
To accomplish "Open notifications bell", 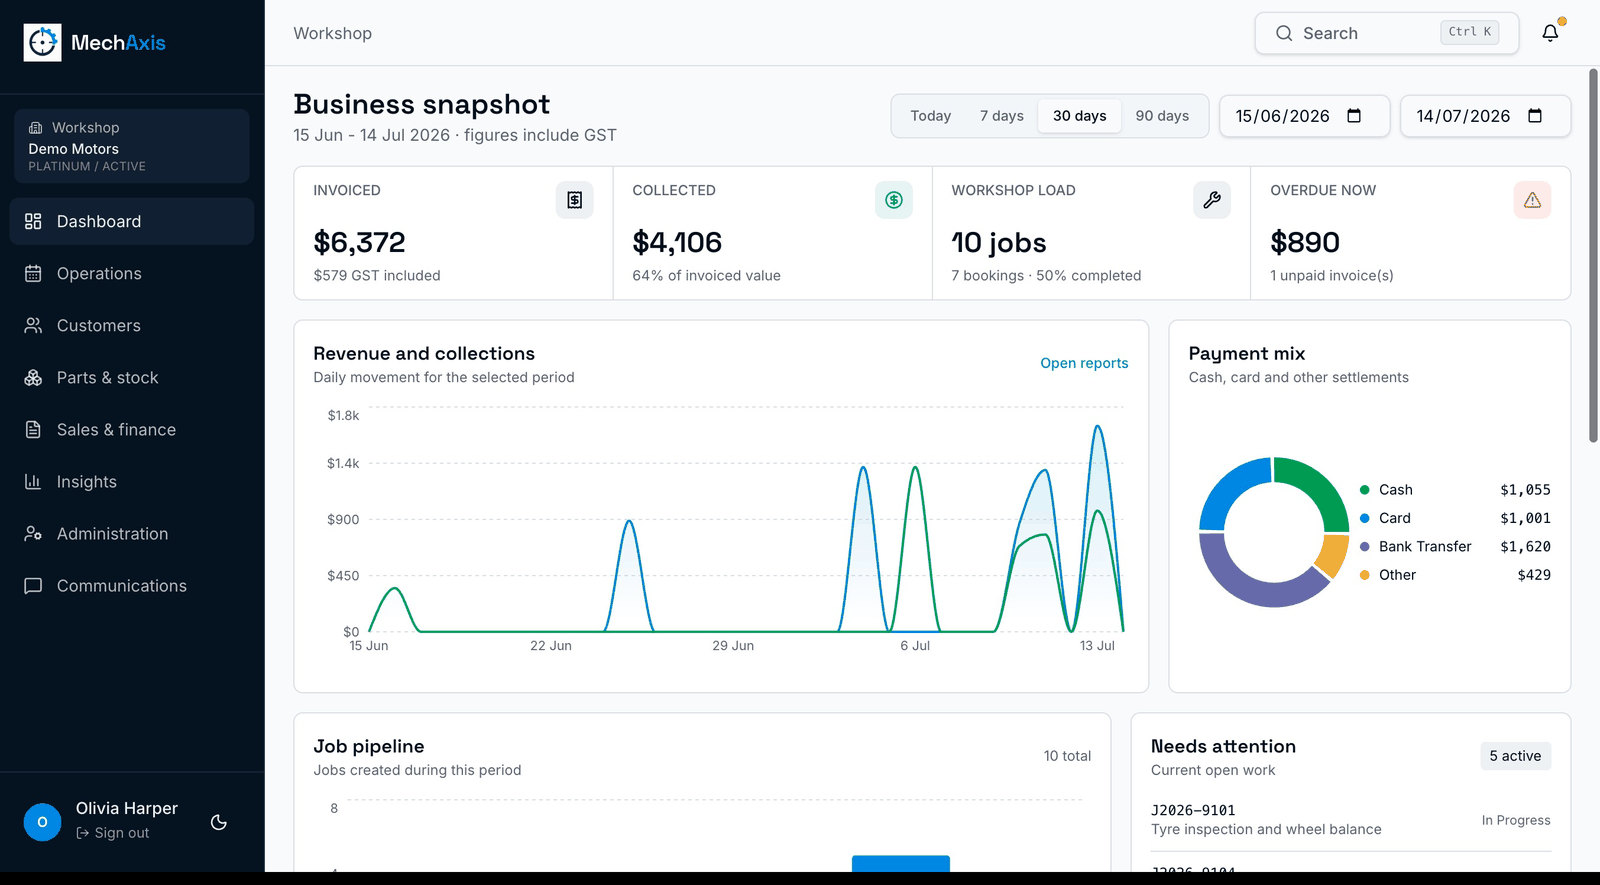I will [1550, 33].
